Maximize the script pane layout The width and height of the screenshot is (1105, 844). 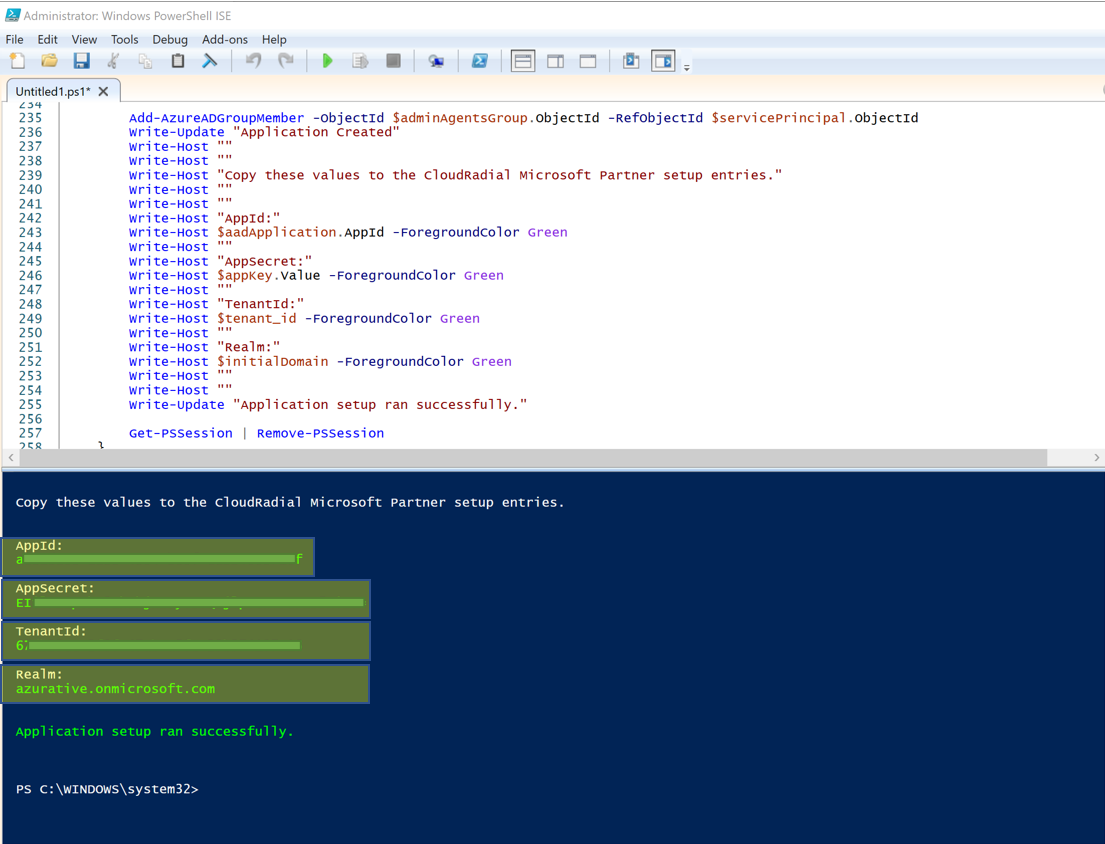pos(588,61)
